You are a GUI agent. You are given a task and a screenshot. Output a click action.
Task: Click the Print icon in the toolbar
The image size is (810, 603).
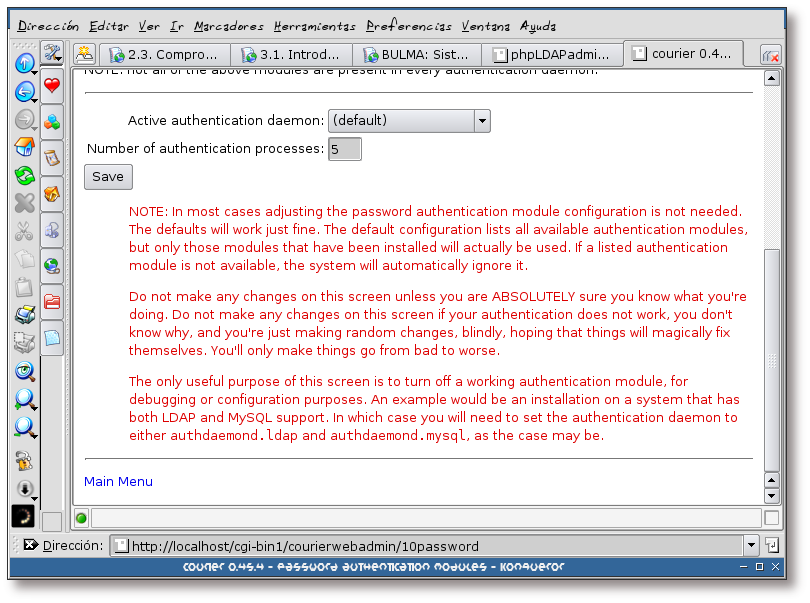pyautogui.click(x=24, y=315)
